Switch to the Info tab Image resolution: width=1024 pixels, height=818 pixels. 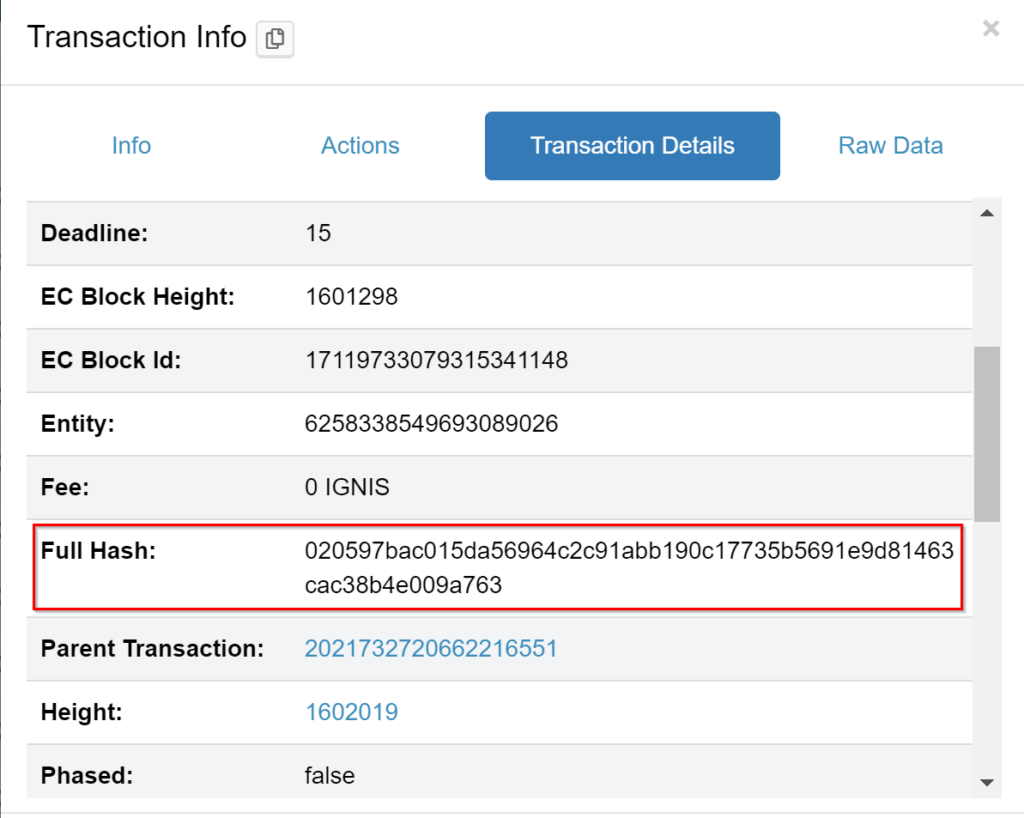pyautogui.click(x=131, y=146)
